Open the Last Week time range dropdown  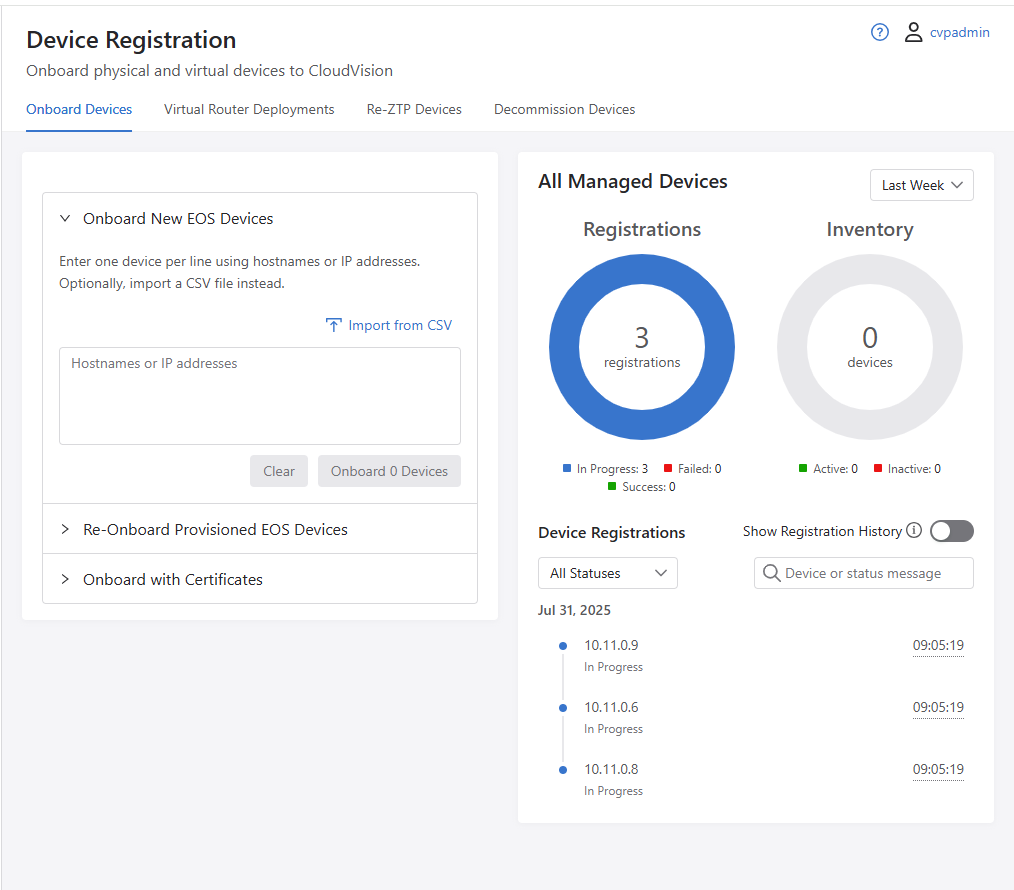pos(921,185)
